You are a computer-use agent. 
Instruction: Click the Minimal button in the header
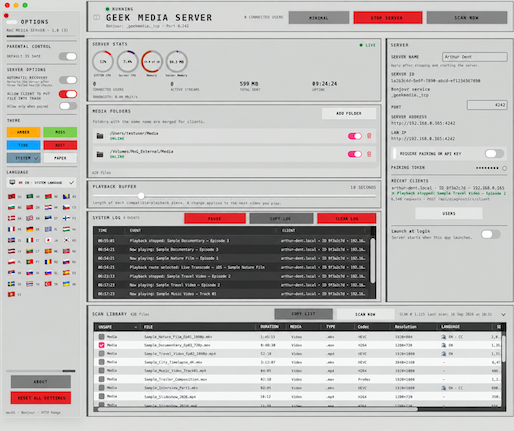pyautogui.click(x=319, y=18)
